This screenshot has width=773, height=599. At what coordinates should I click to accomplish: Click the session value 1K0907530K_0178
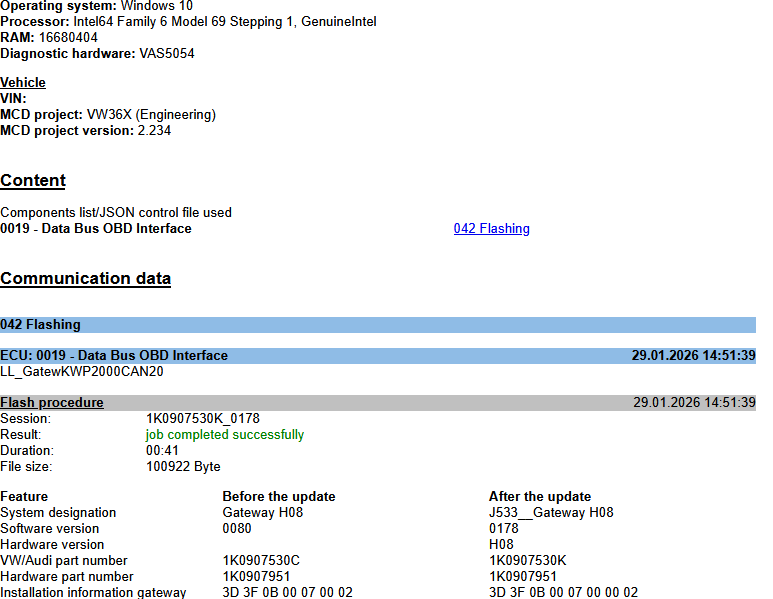pos(203,419)
